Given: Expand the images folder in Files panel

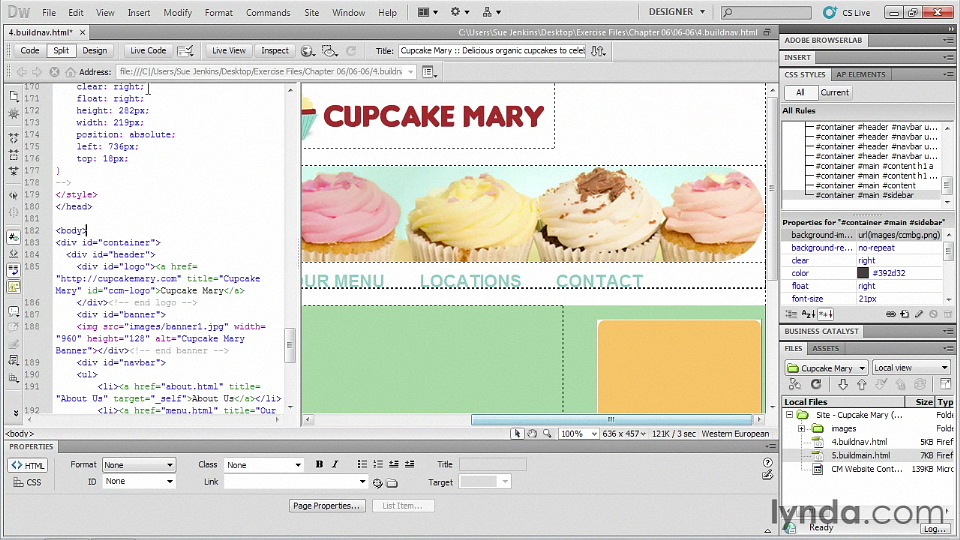Looking at the screenshot, I should pos(801,429).
